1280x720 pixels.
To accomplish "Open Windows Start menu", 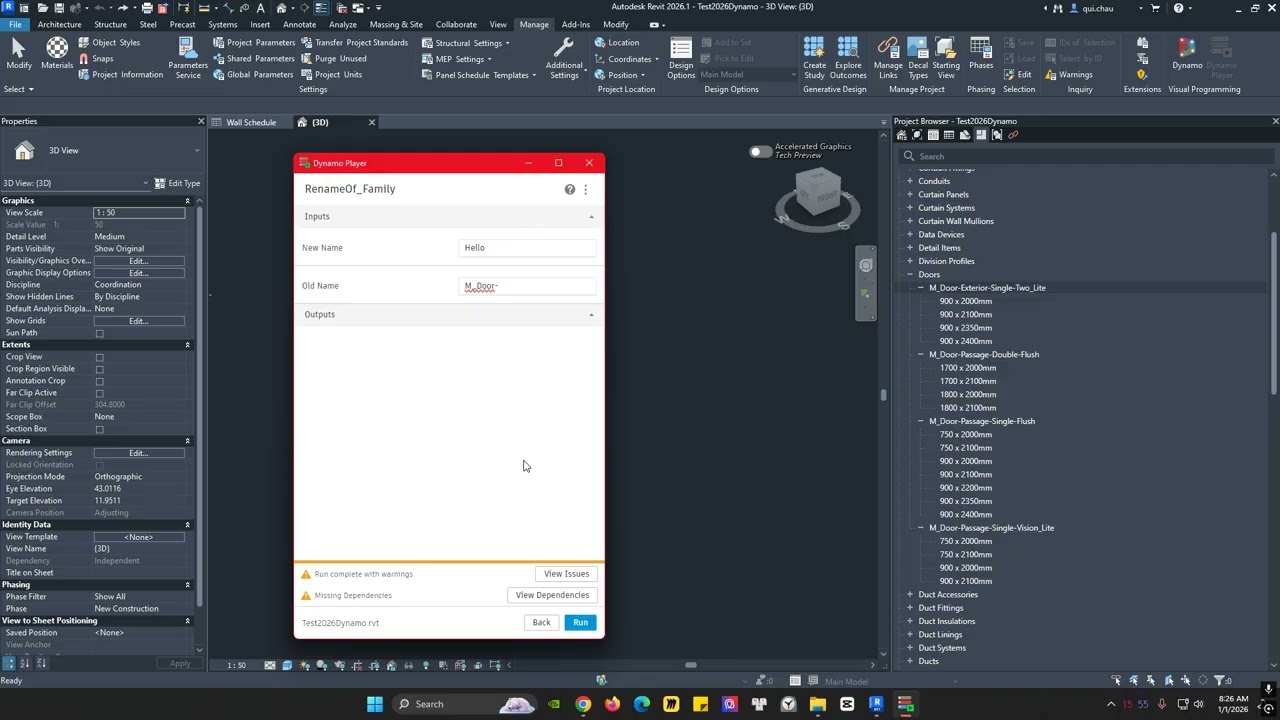I will [374, 704].
